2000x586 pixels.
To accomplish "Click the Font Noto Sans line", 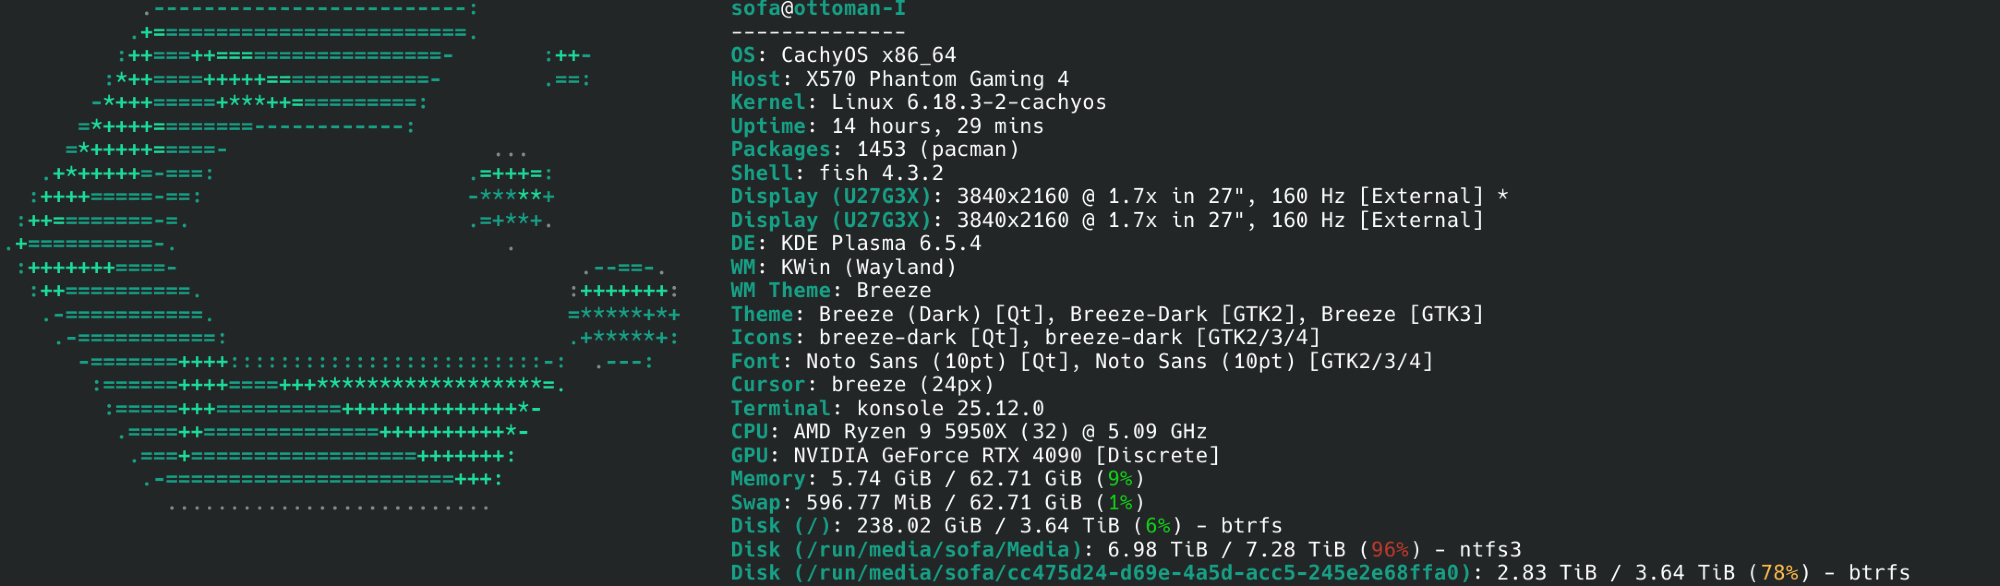I will pos(1081,361).
